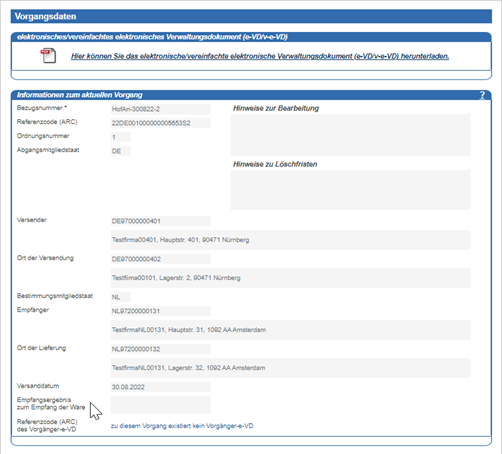Click the 'Referenzcode (ARC)' label near Bezugsnummer
Image resolution: width=502 pixels, height=454 pixels.
tap(47, 122)
